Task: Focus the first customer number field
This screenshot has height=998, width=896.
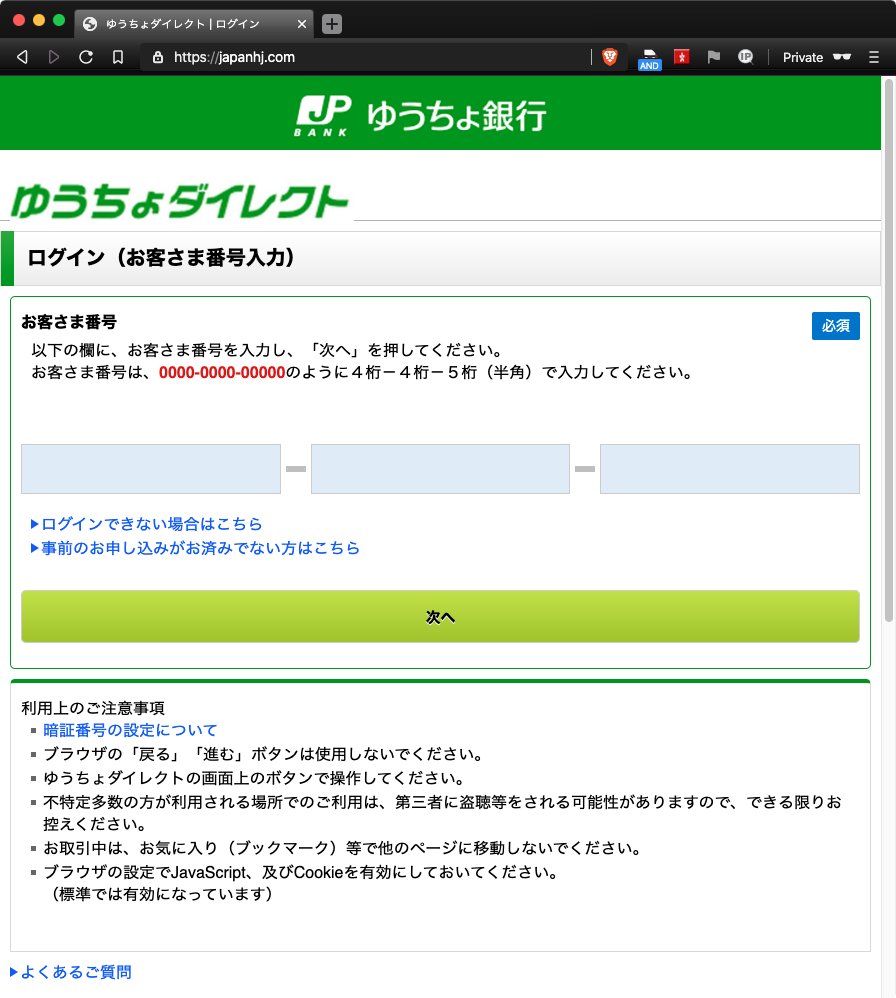Action: [151, 469]
